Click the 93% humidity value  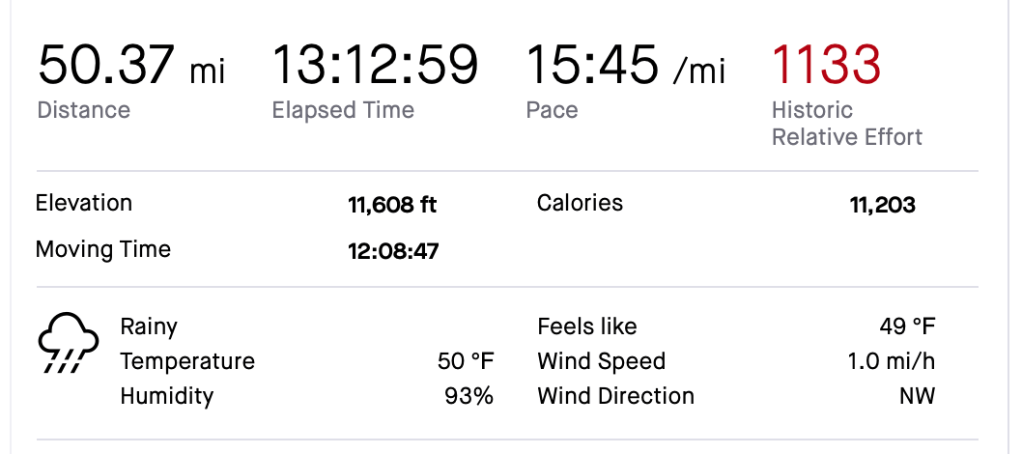[469, 396]
